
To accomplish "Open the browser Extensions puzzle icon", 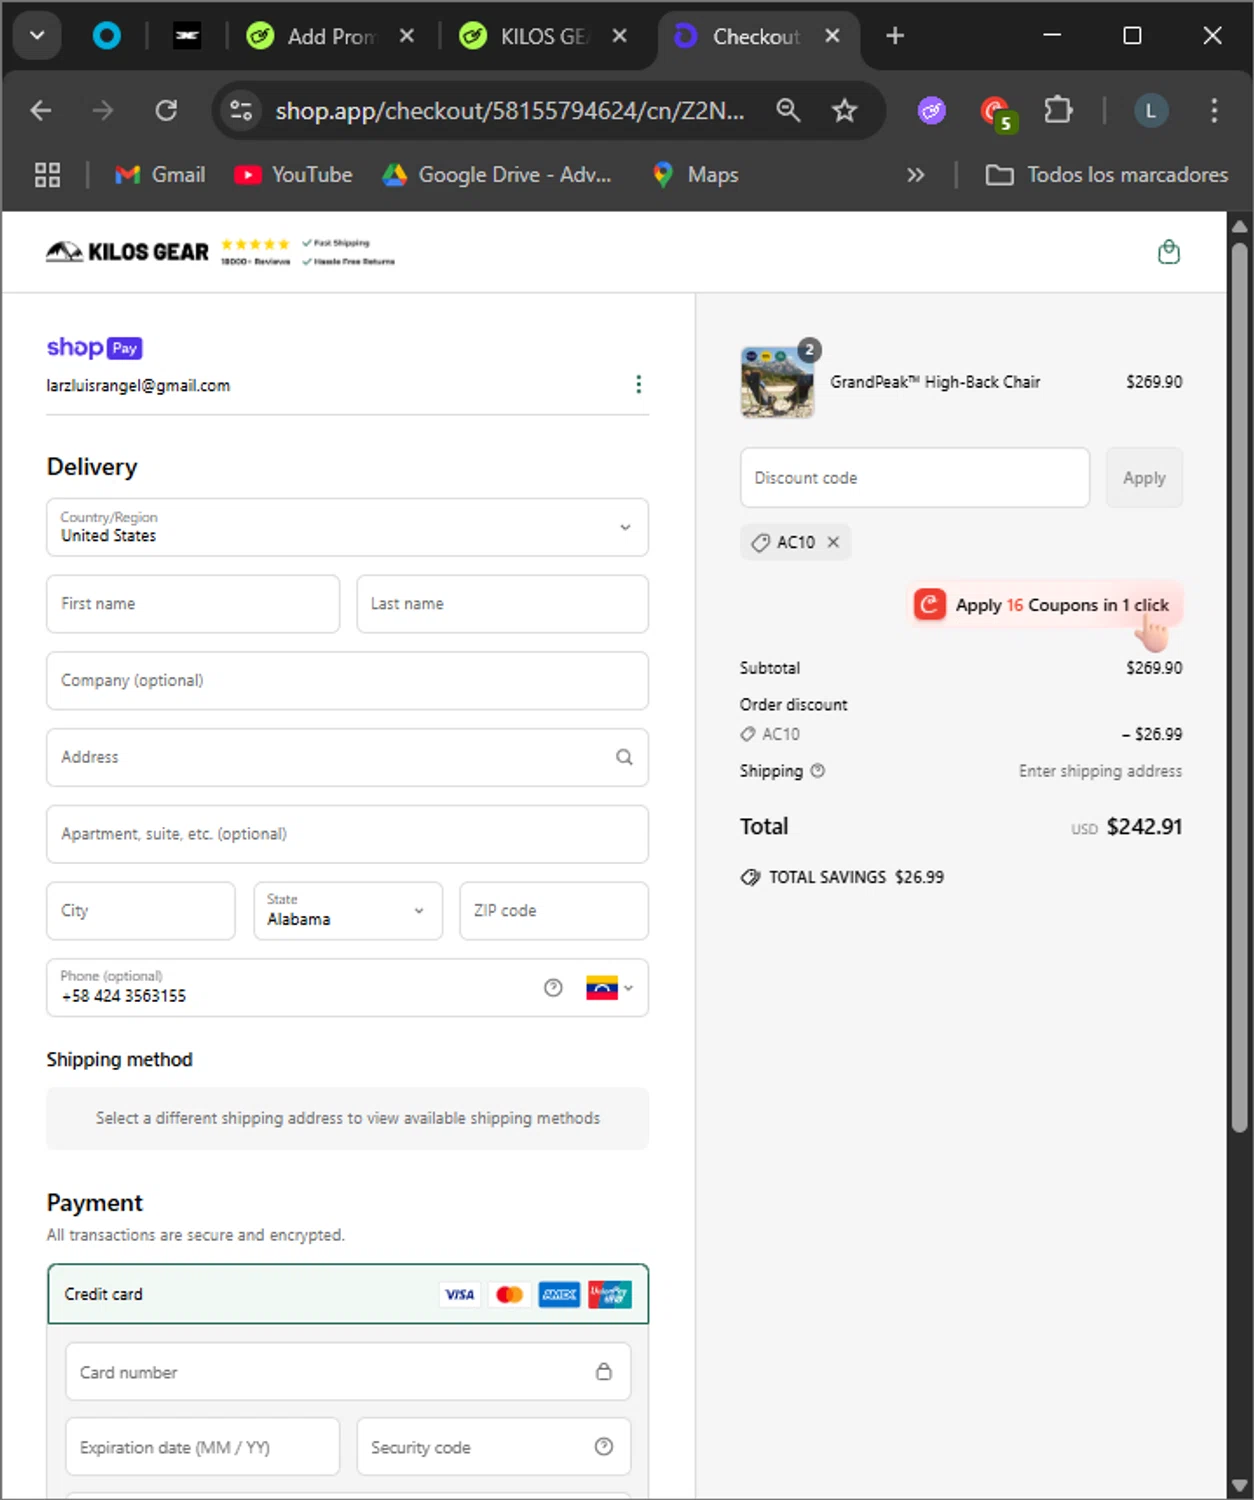I will pyautogui.click(x=1058, y=111).
